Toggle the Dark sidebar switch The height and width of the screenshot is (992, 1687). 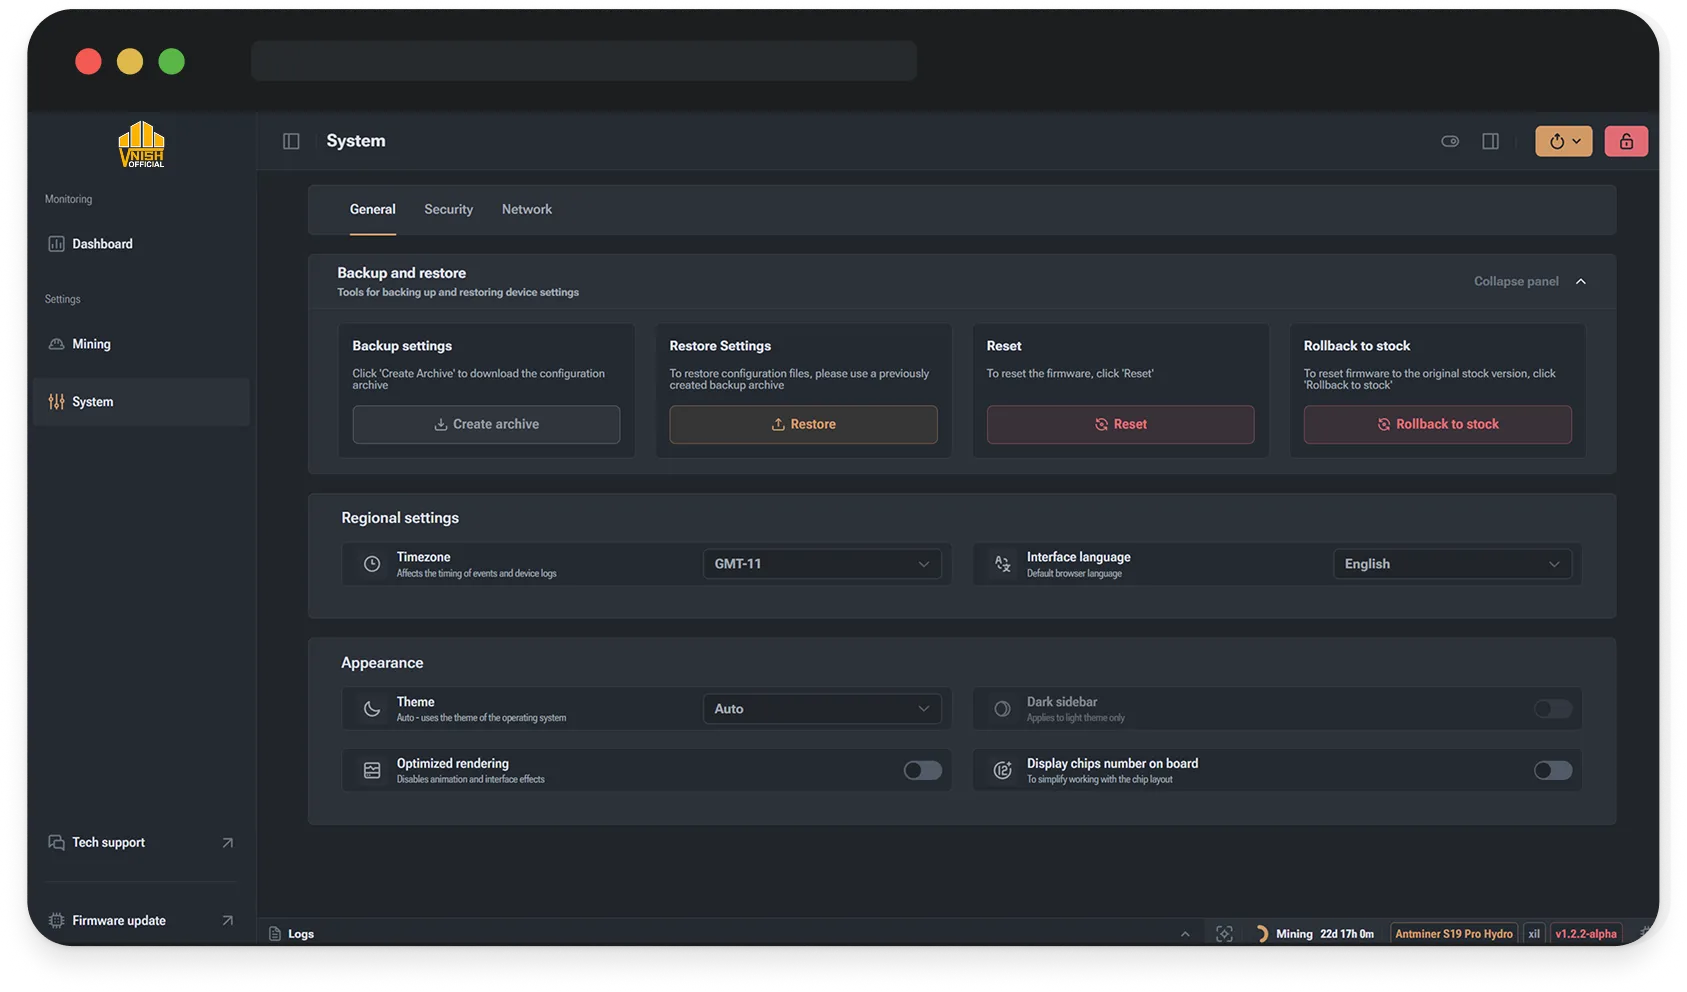click(1552, 709)
